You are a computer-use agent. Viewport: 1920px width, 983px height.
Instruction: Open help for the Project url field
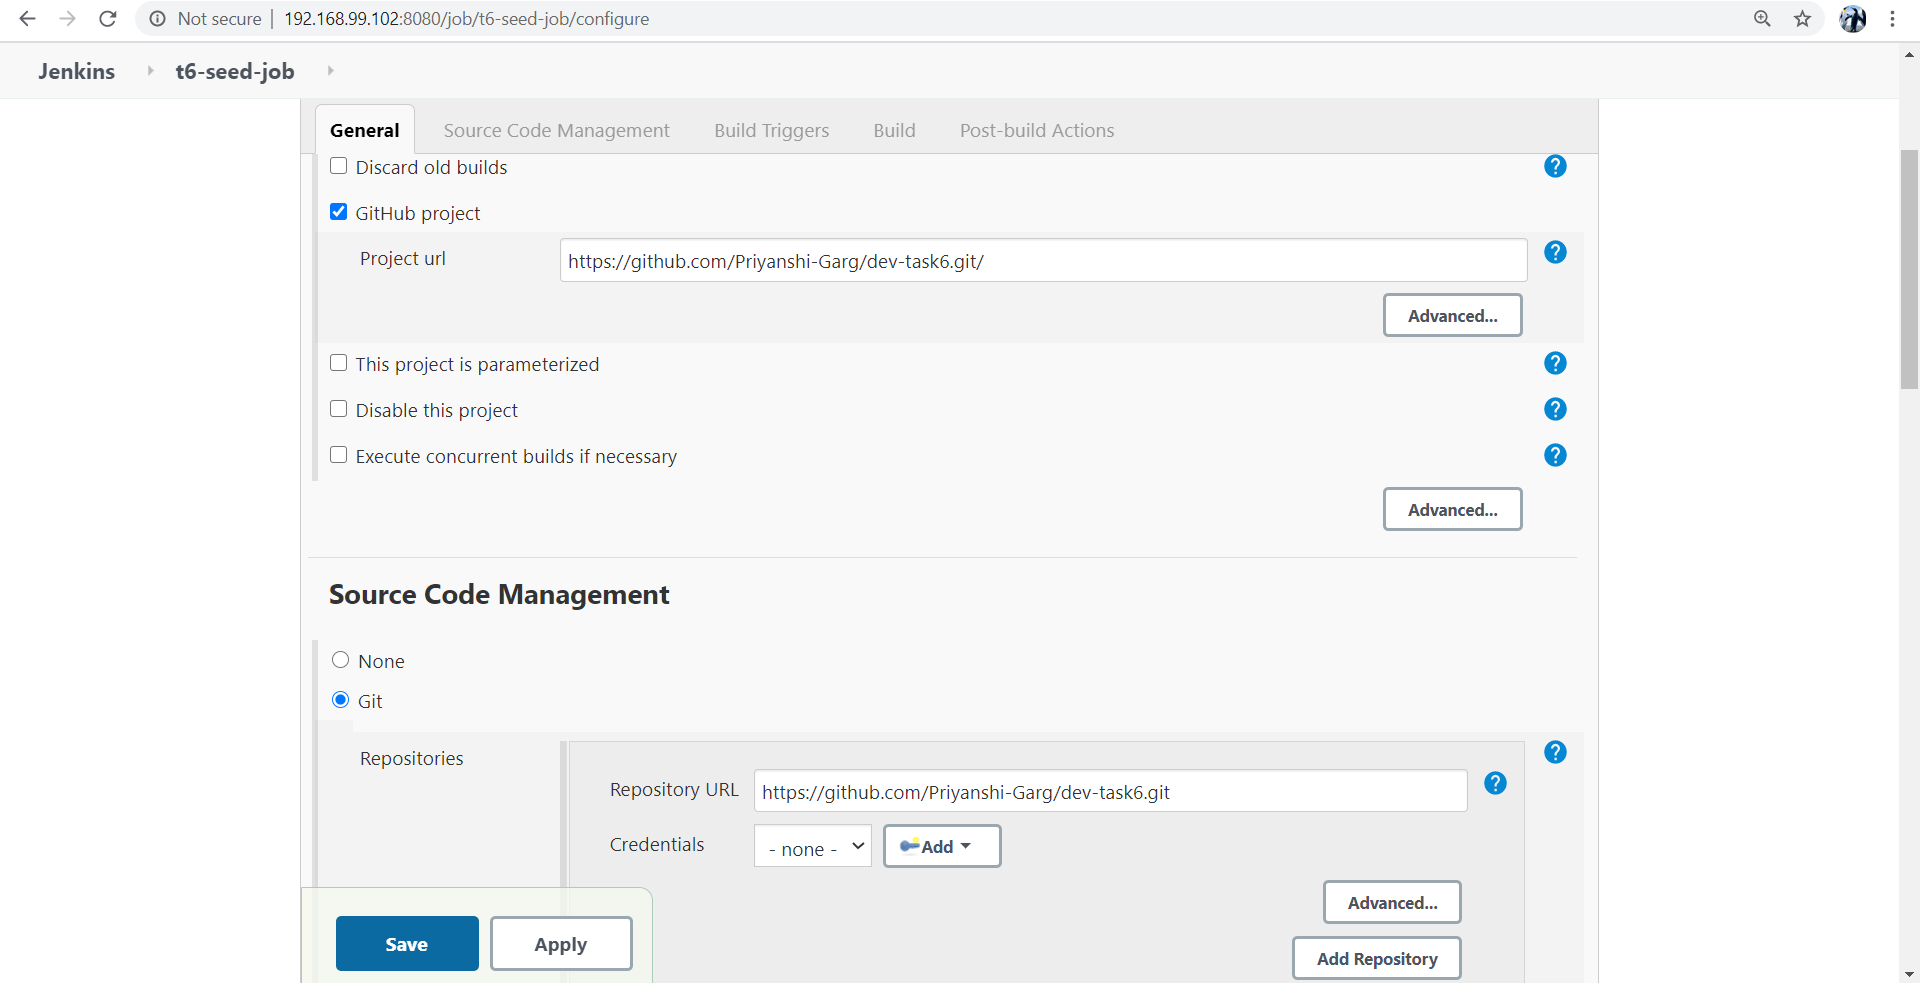(x=1555, y=253)
